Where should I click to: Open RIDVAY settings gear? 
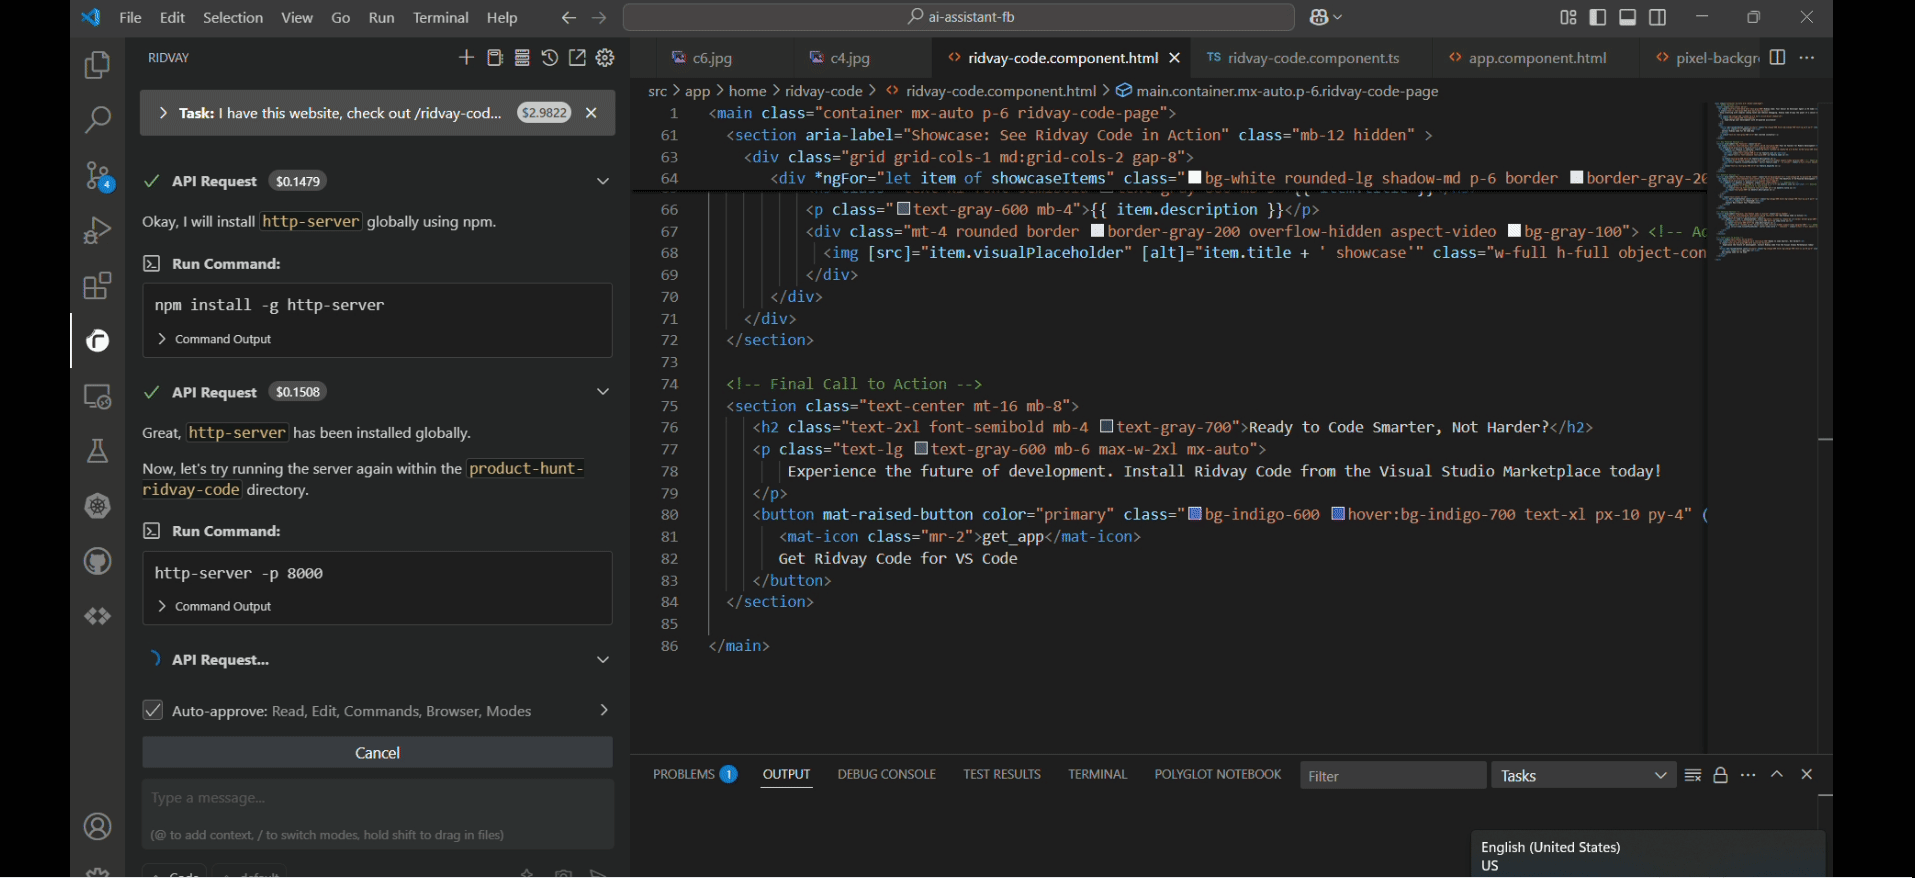(605, 58)
